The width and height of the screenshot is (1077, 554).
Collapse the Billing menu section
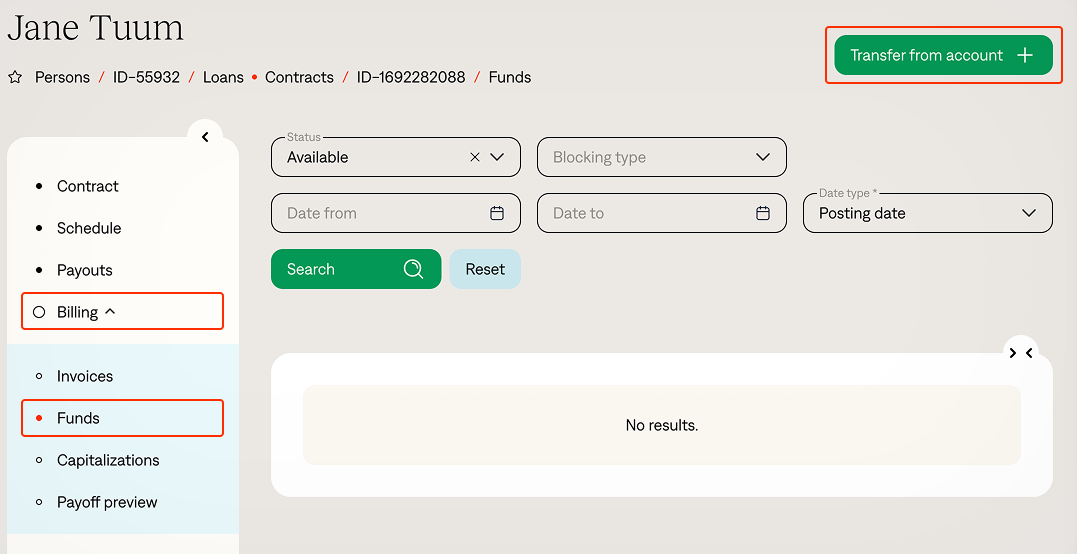[x=110, y=312]
